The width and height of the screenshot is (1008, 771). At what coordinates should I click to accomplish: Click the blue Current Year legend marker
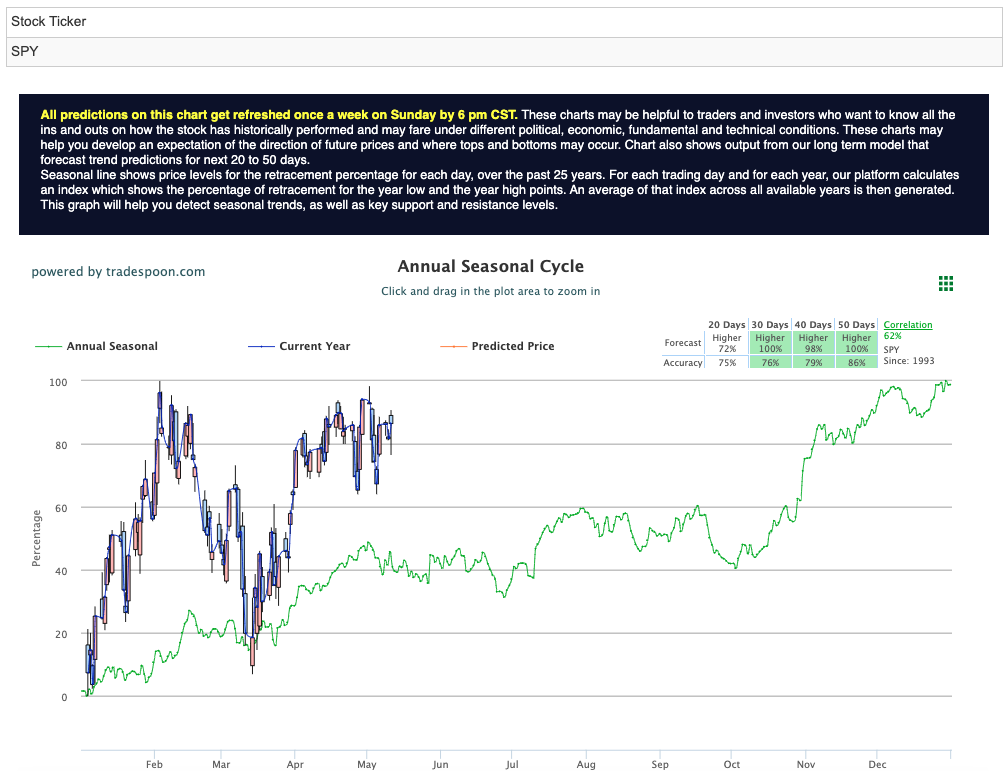click(261, 347)
